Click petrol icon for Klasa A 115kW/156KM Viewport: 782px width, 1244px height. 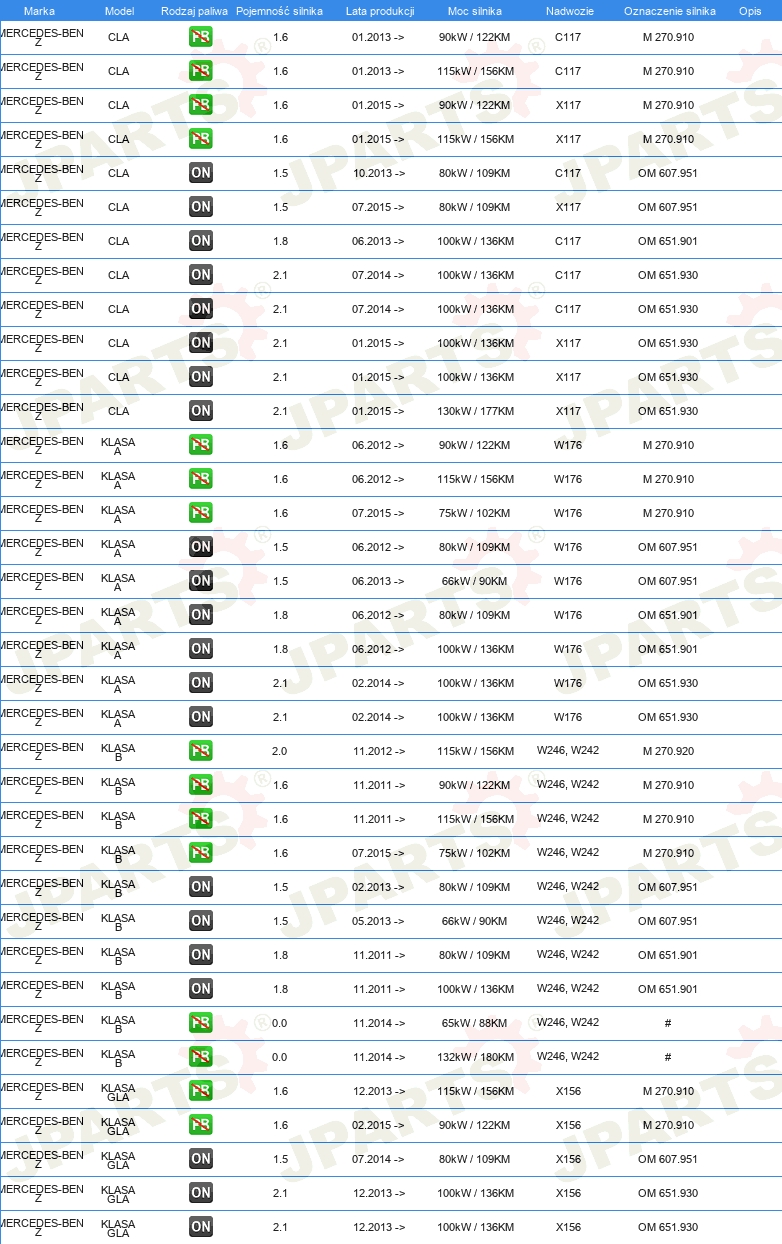point(200,479)
